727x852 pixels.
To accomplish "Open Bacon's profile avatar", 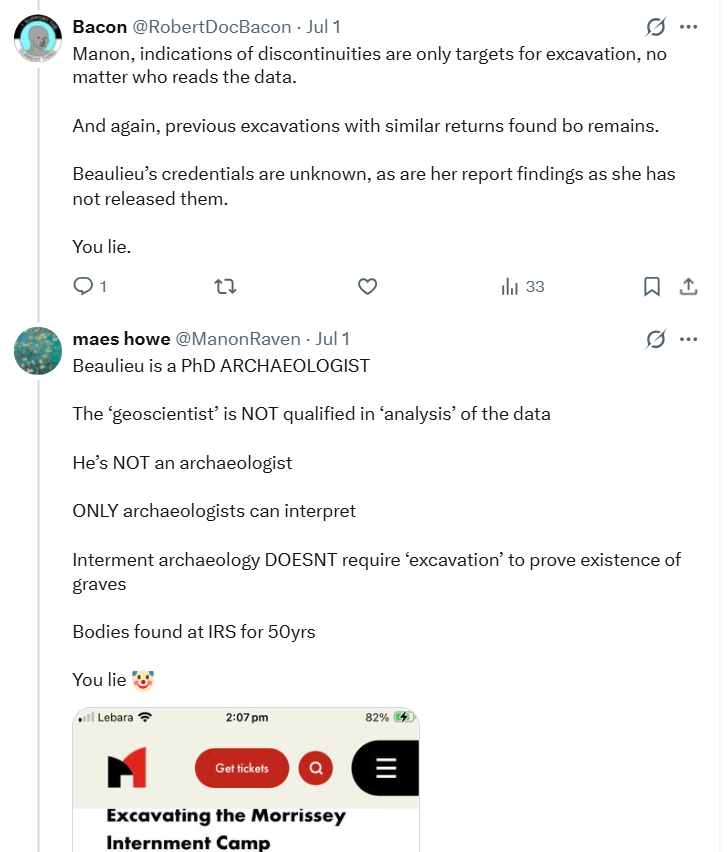I will tap(37, 38).
